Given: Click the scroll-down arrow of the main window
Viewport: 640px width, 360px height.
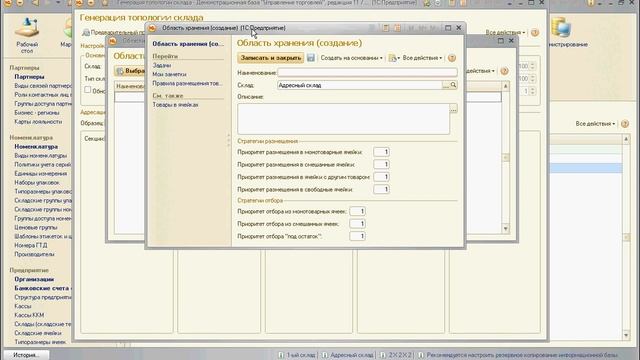Looking at the screenshot, I should point(626,335).
